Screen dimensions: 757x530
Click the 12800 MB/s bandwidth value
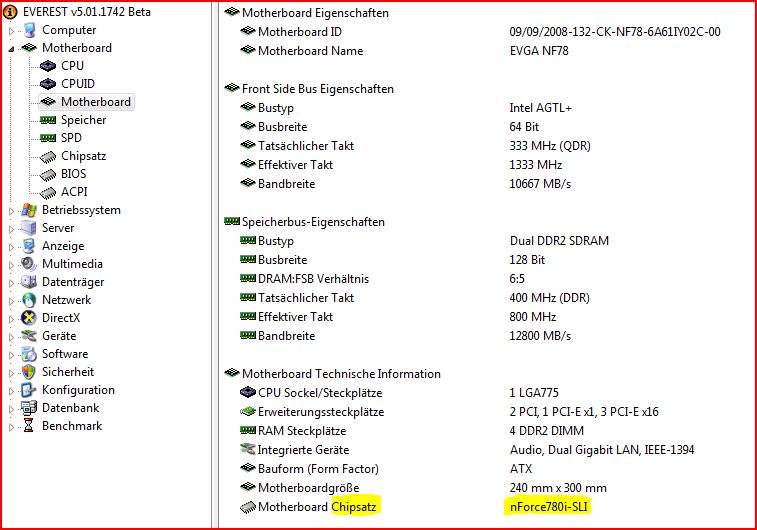pyautogui.click(x=540, y=336)
